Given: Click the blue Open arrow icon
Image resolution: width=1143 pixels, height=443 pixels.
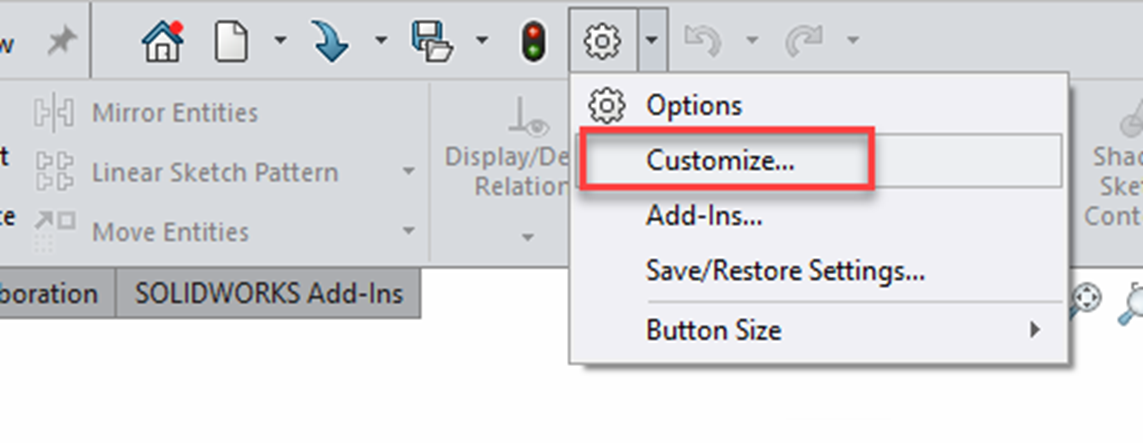Looking at the screenshot, I should point(331,41).
